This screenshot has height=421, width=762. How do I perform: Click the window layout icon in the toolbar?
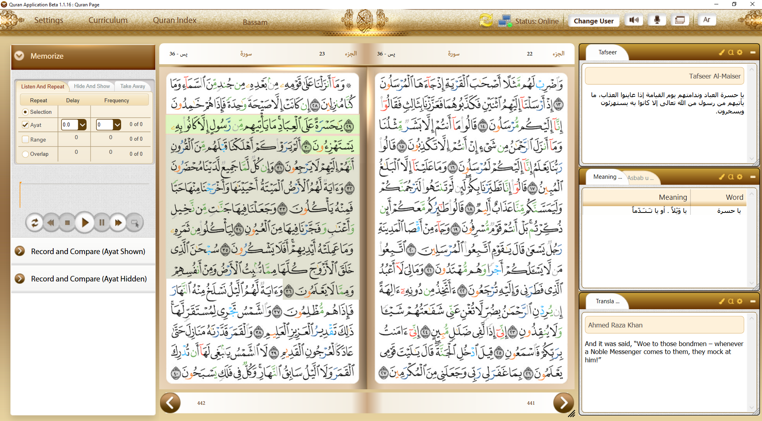tap(680, 20)
